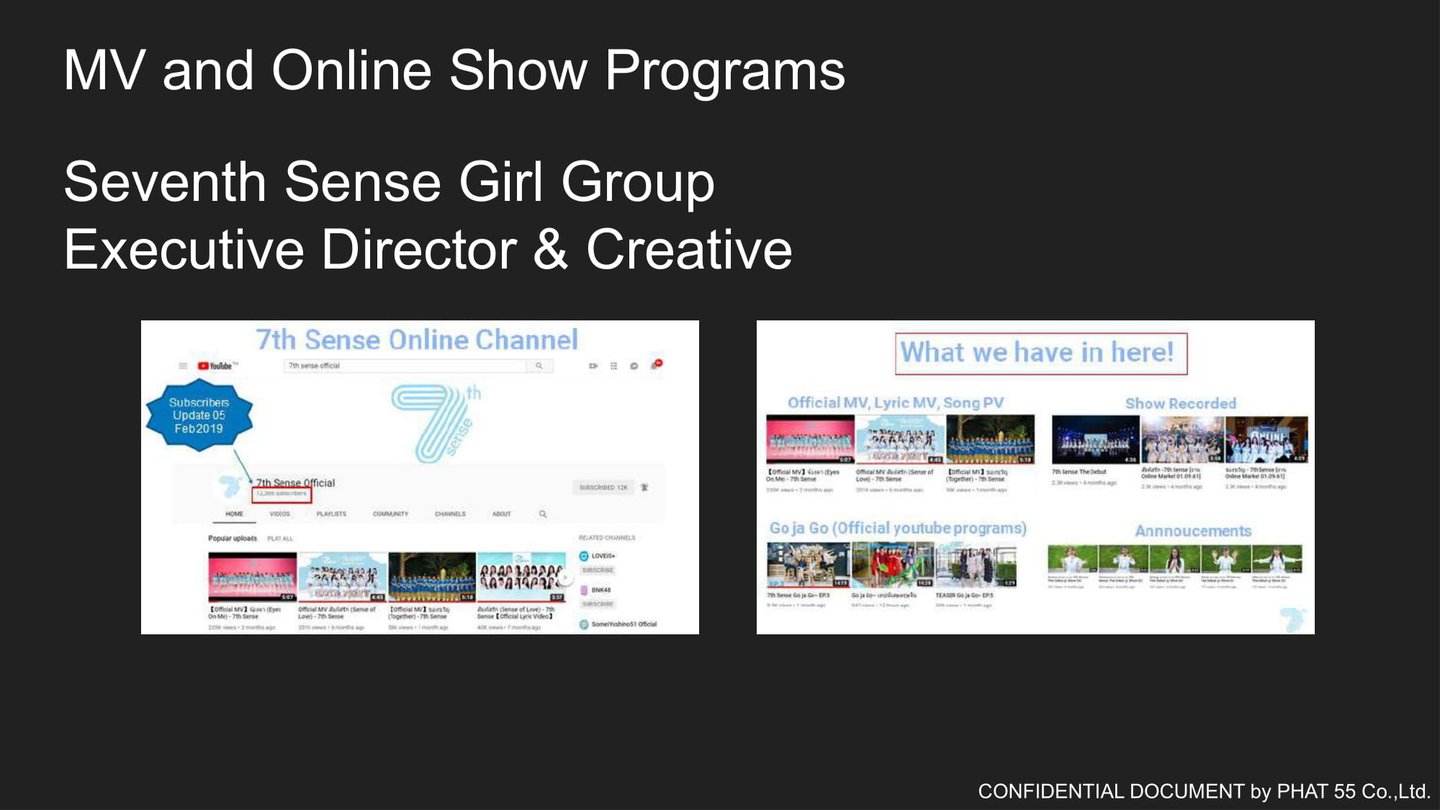This screenshot has width=1440, height=810.
Task: Play the 5:07 video in Popular uploads
Action: 252,577
